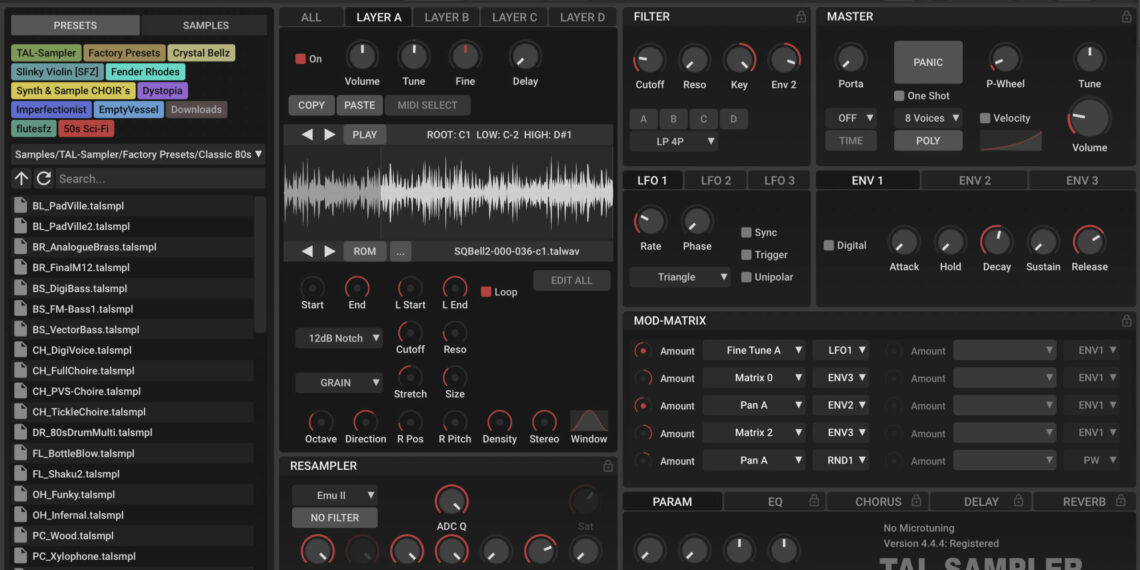Open the ENV 2 tab
Screen dimensions: 1140x570
click(974, 180)
